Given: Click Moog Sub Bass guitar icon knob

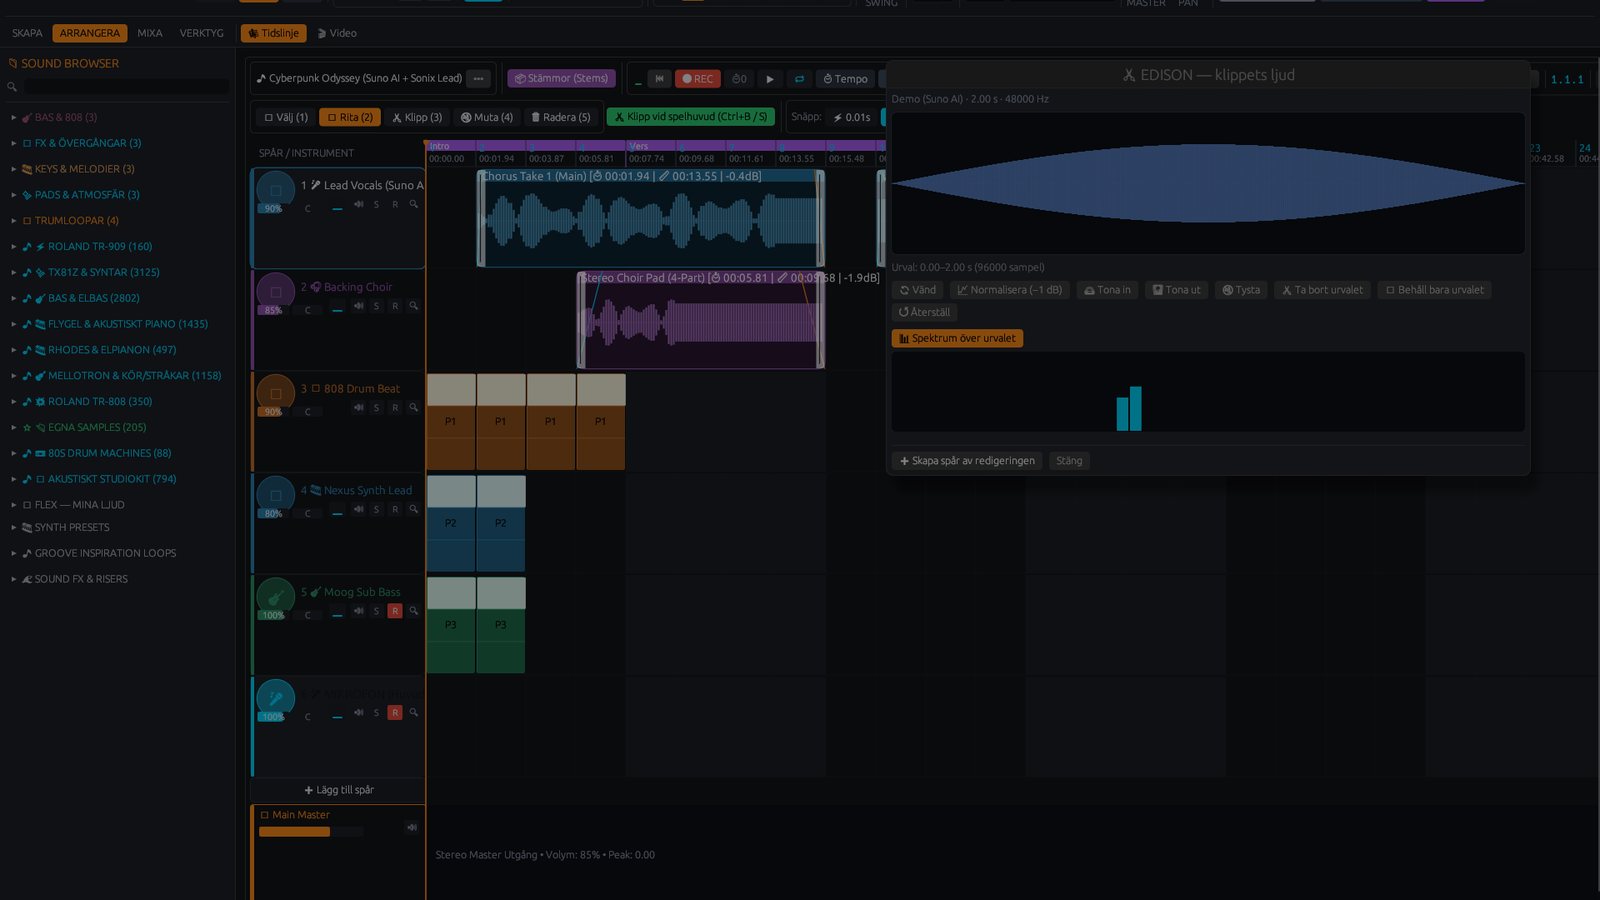Looking at the screenshot, I should click(x=275, y=597).
